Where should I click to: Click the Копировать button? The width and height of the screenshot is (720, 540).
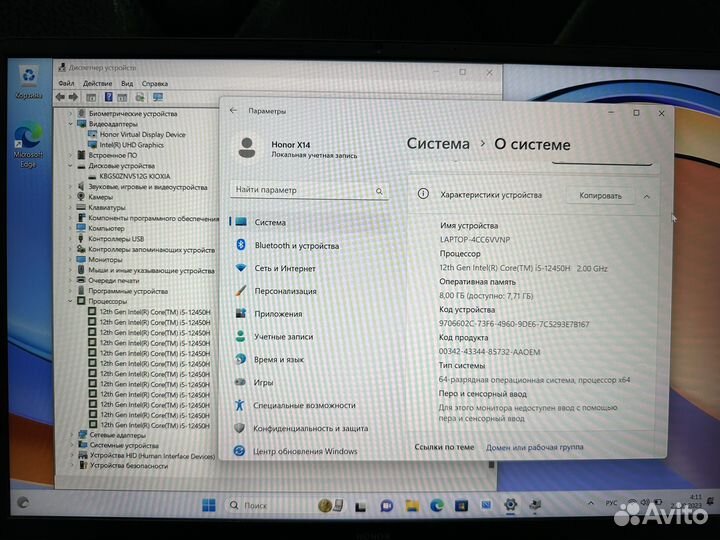tap(600, 196)
